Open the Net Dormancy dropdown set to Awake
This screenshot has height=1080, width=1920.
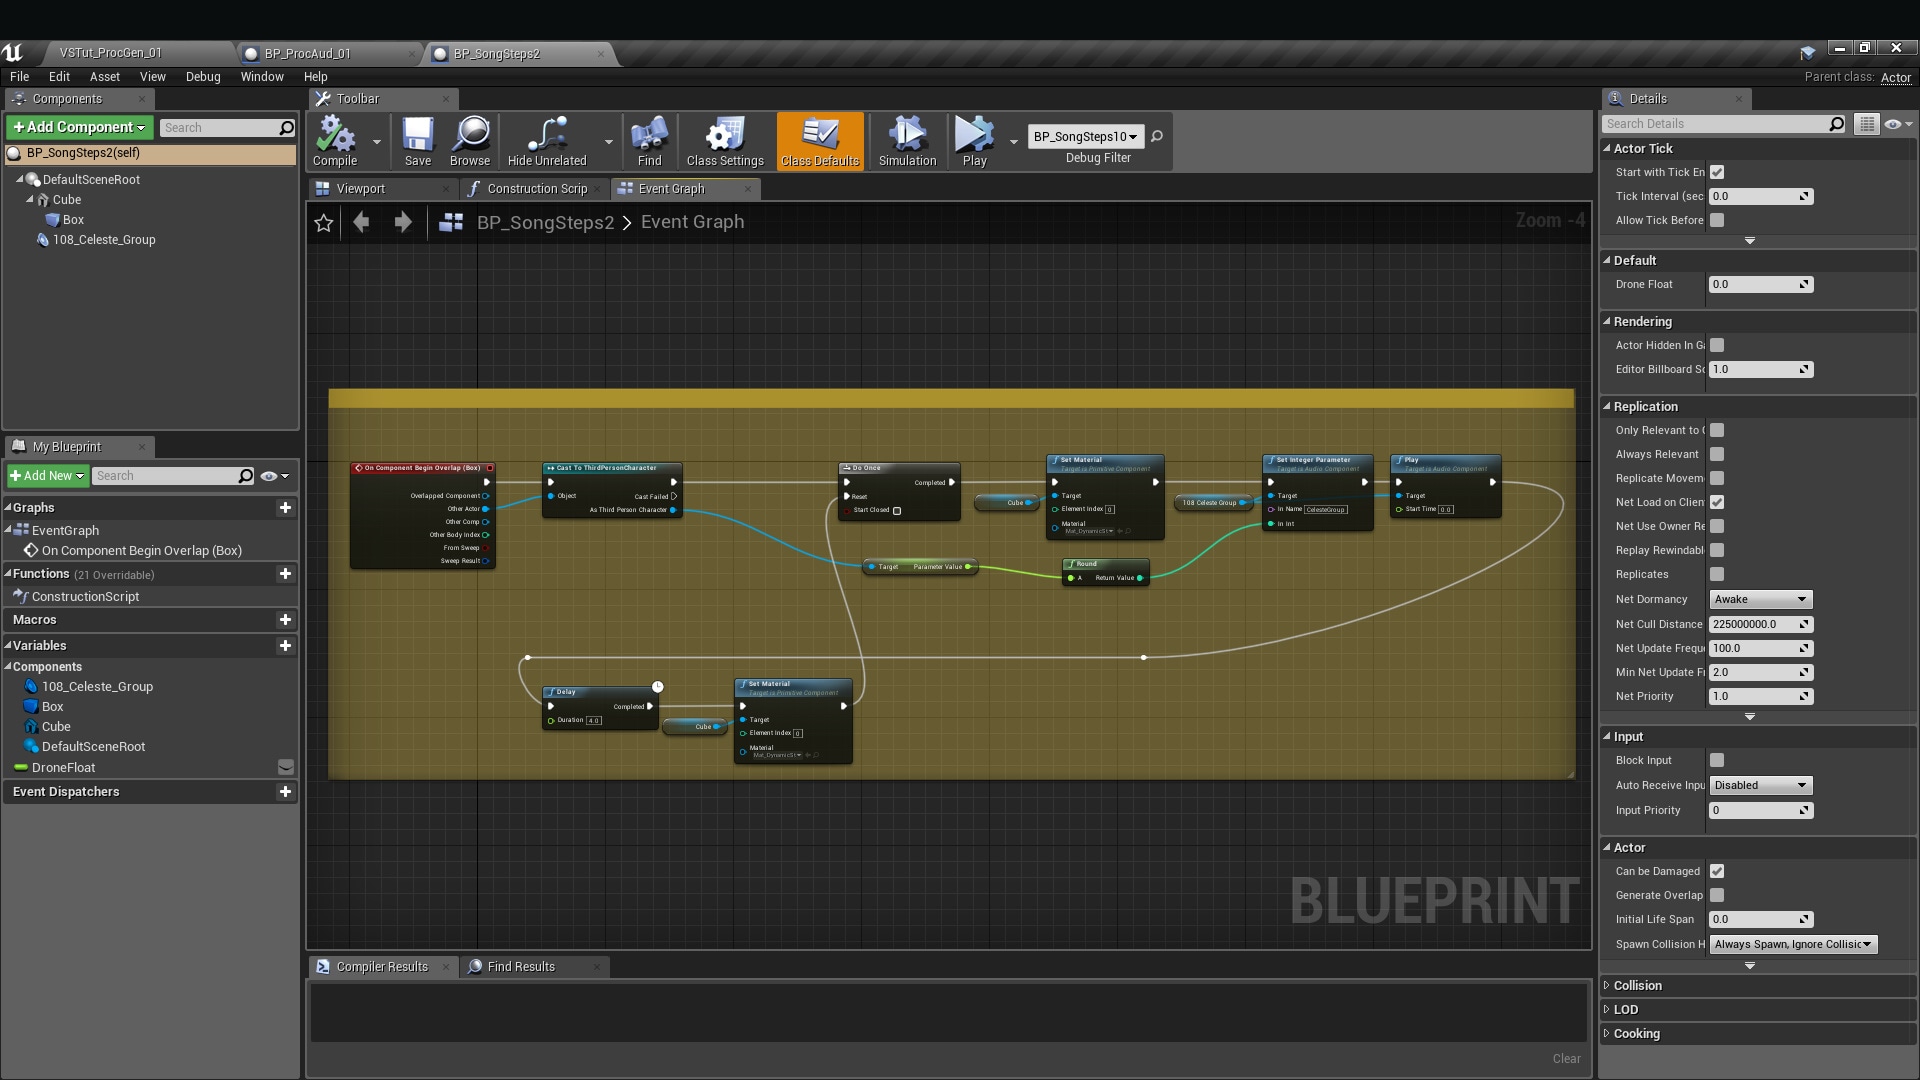(1760, 599)
